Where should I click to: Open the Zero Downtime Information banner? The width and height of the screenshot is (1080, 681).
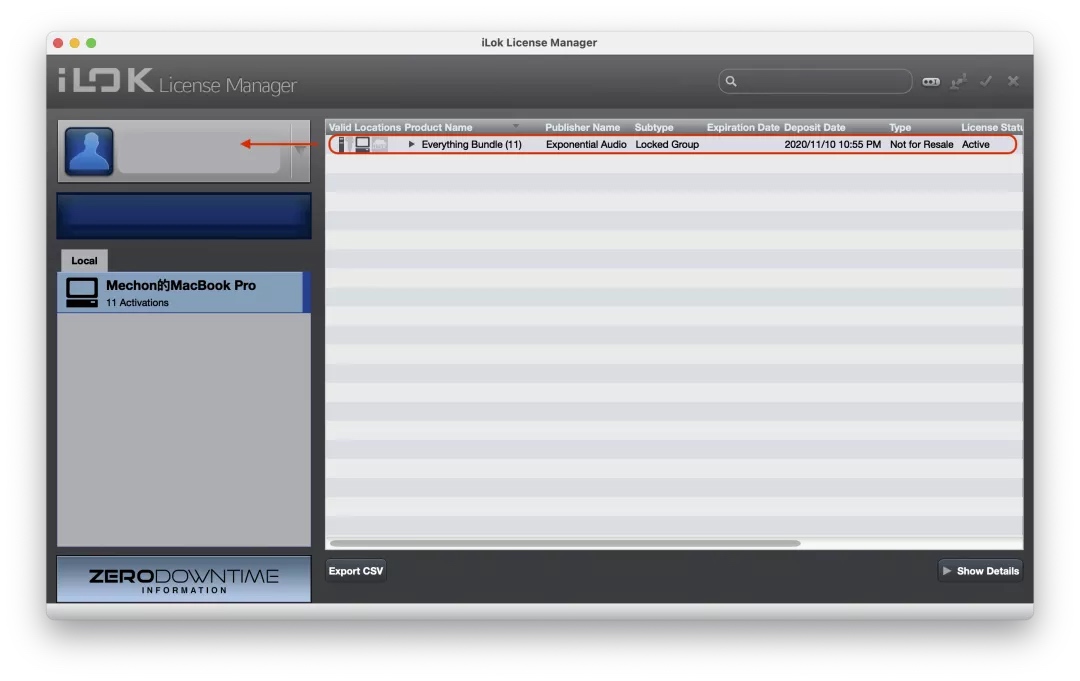click(x=184, y=580)
